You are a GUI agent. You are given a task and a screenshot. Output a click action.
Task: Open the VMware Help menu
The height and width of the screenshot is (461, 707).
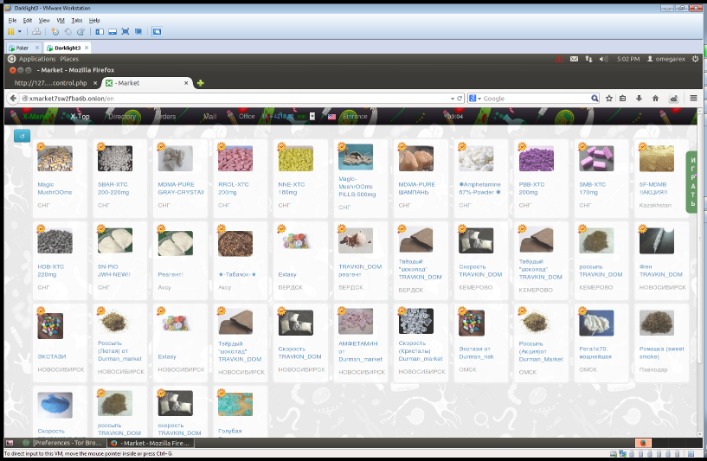[94, 20]
